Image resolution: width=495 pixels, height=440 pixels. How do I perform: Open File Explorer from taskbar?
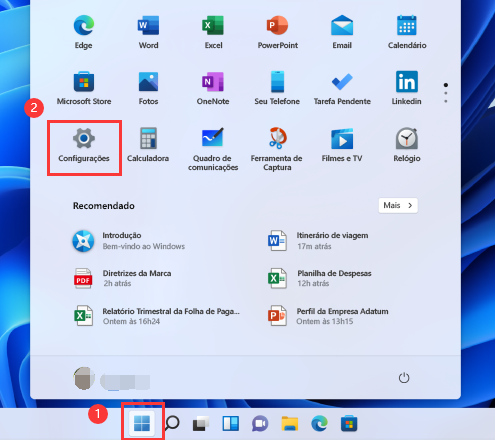(289, 424)
